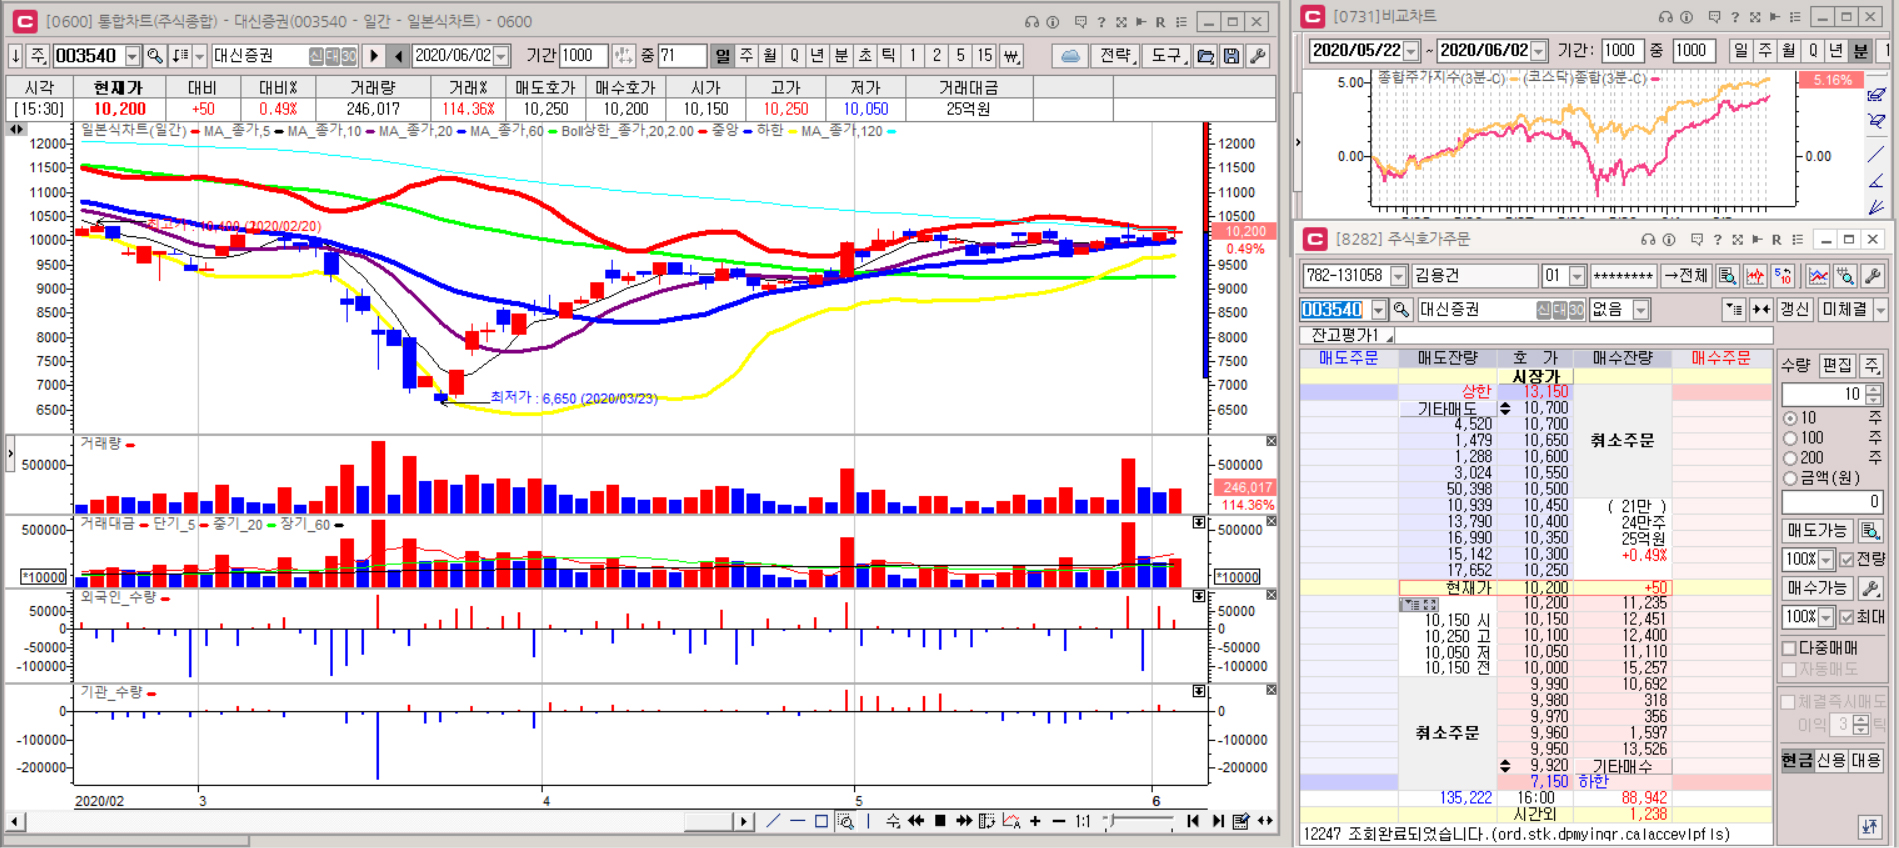The height and width of the screenshot is (848, 1899).
Task: Select the 10 shares radio button
Action: (1790, 418)
